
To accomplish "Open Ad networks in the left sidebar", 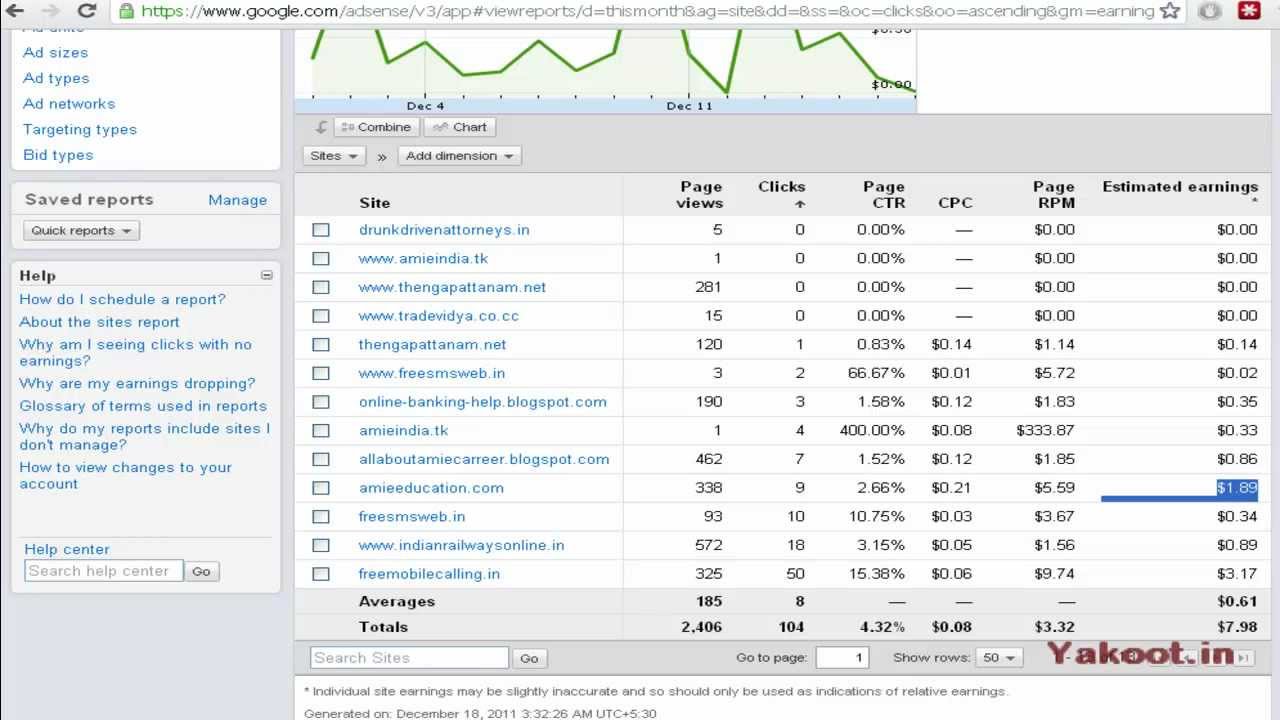I will (x=69, y=103).
